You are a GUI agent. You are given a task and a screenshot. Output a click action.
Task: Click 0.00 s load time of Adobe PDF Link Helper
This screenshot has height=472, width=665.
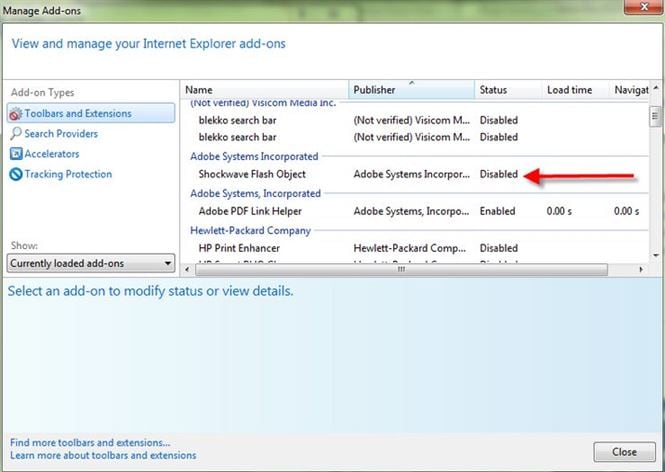tap(559, 211)
